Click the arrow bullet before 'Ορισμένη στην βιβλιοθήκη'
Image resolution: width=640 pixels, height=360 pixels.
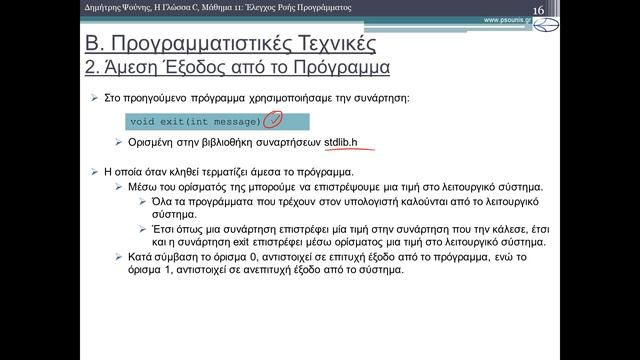tap(118, 142)
